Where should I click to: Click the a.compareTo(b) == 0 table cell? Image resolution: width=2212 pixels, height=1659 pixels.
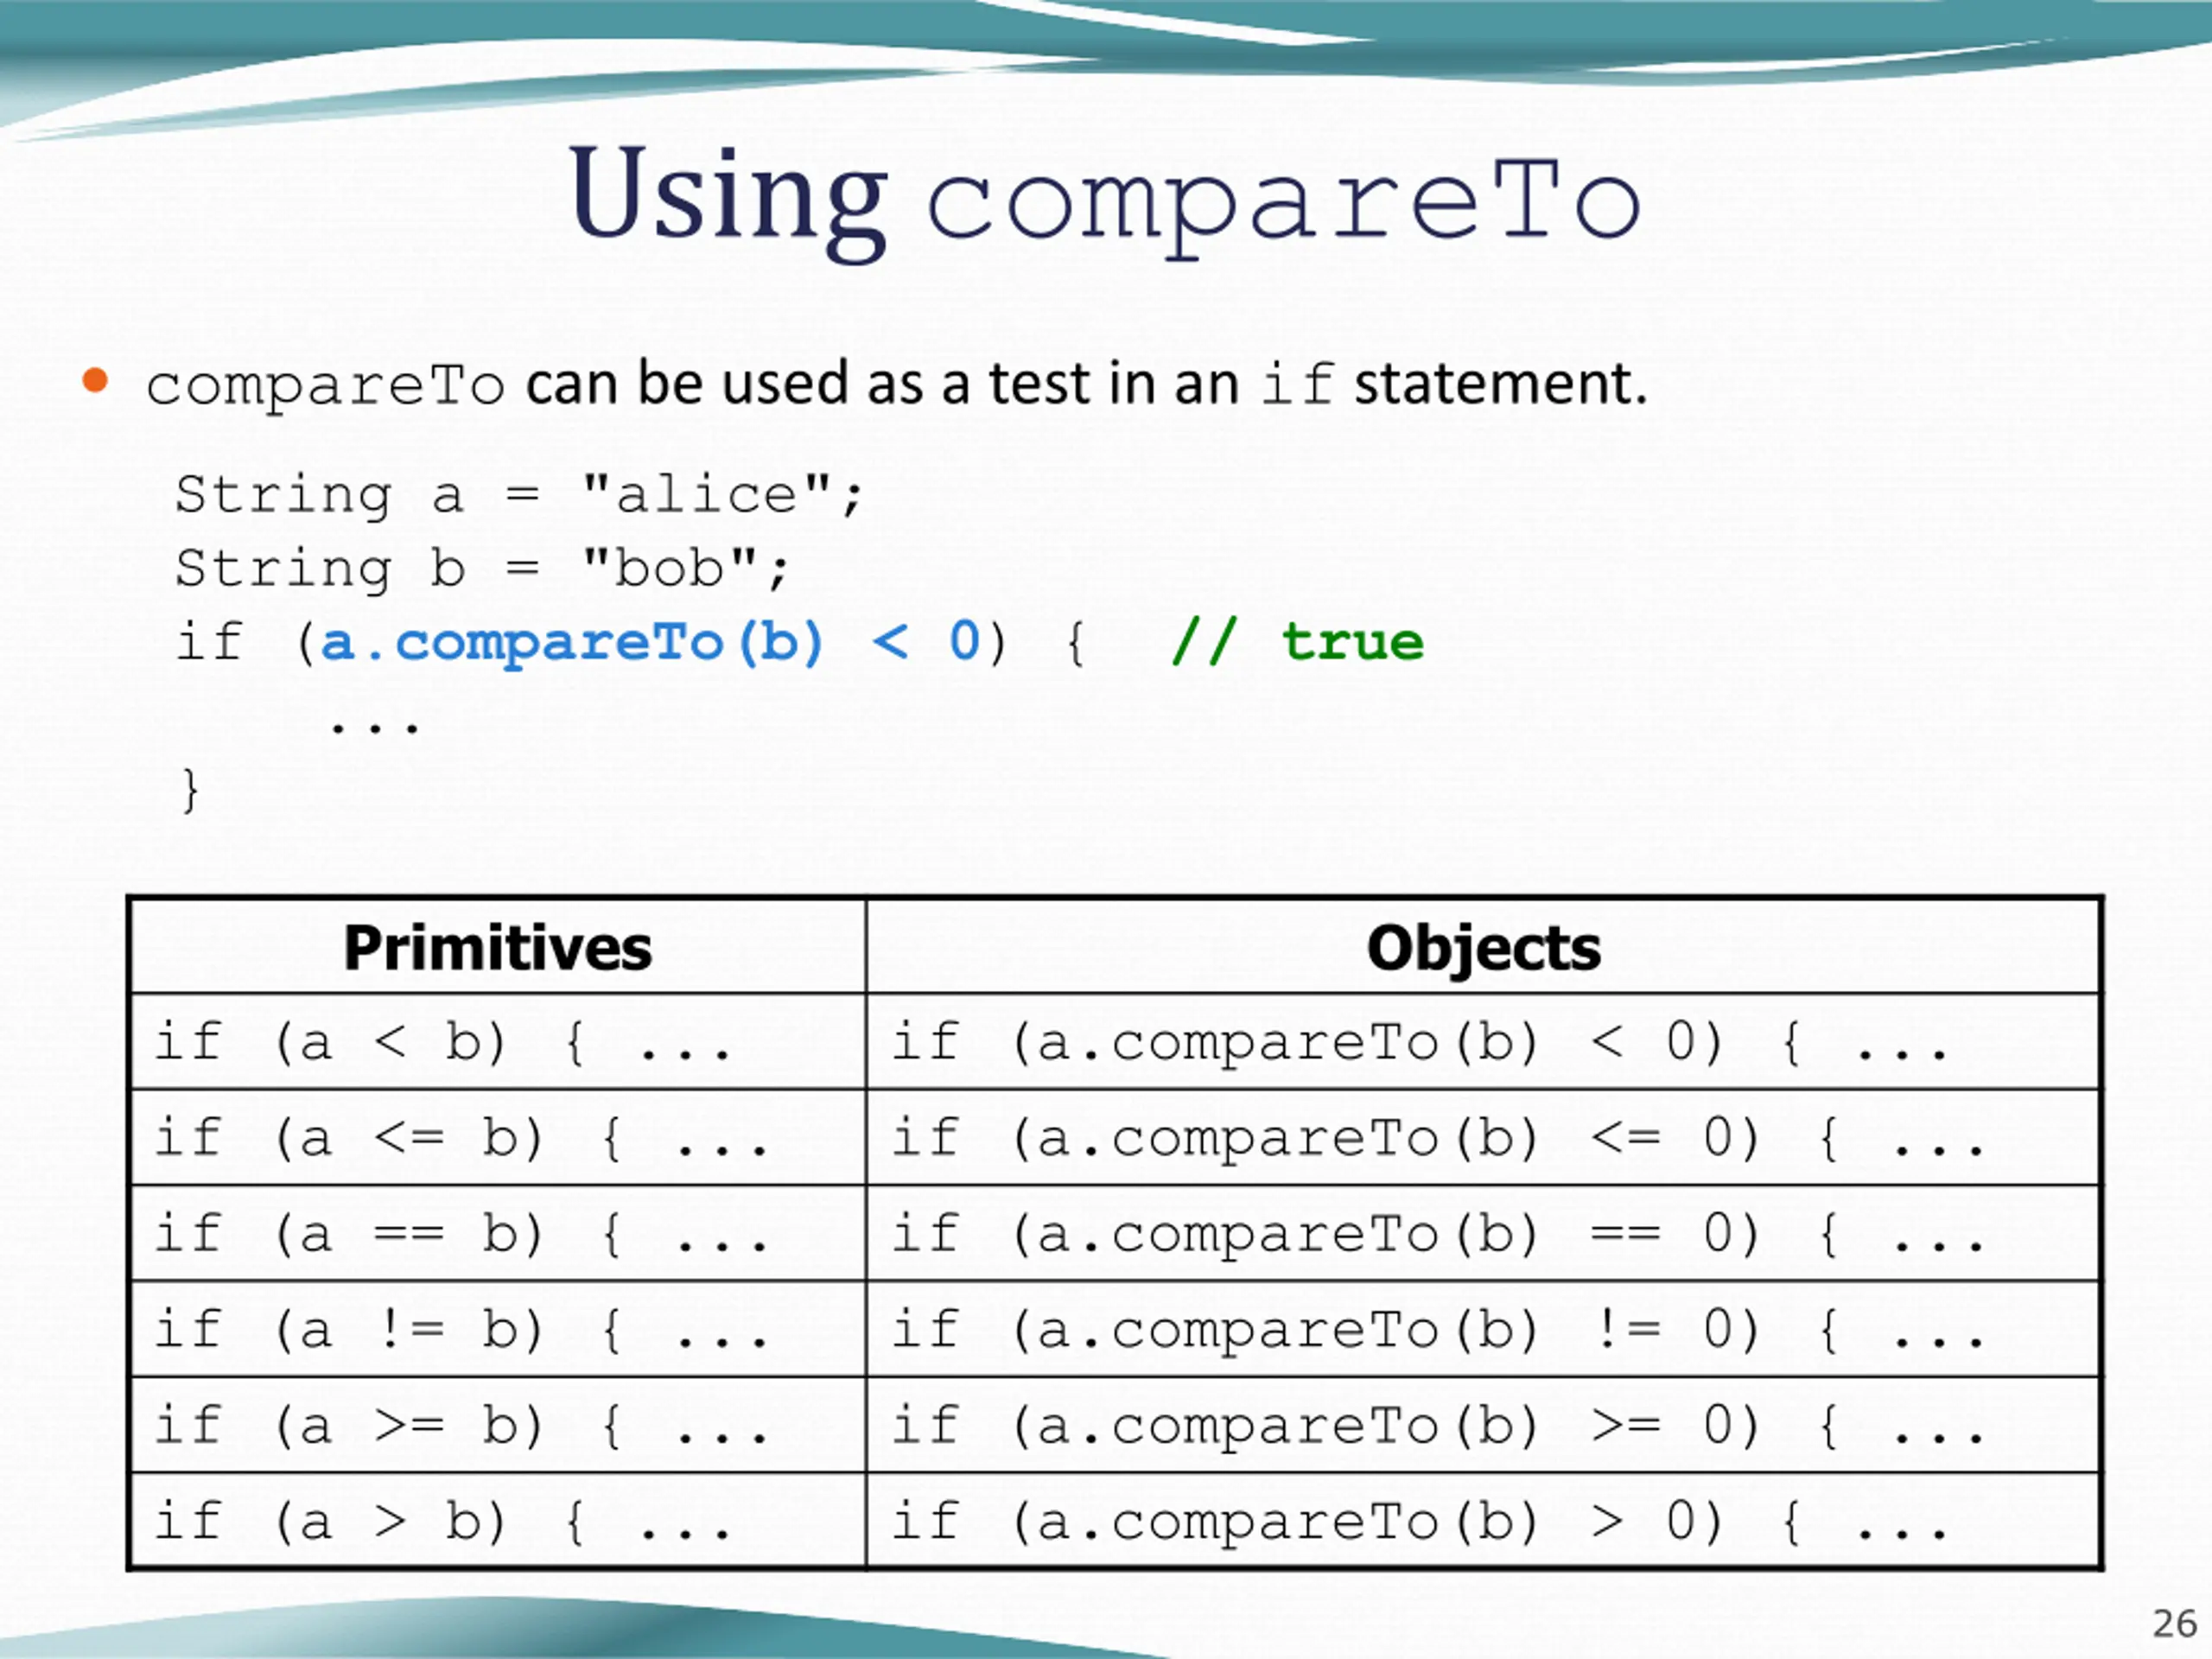(x=1483, y=1234)
